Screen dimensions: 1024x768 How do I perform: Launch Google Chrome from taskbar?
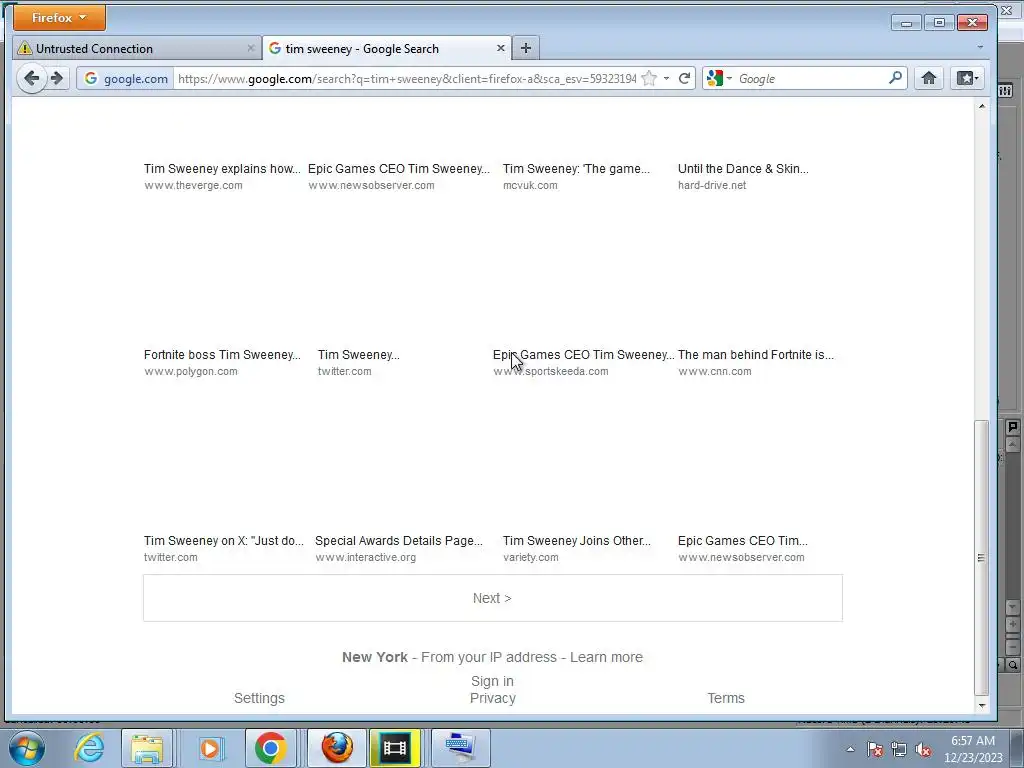point(270,748)
